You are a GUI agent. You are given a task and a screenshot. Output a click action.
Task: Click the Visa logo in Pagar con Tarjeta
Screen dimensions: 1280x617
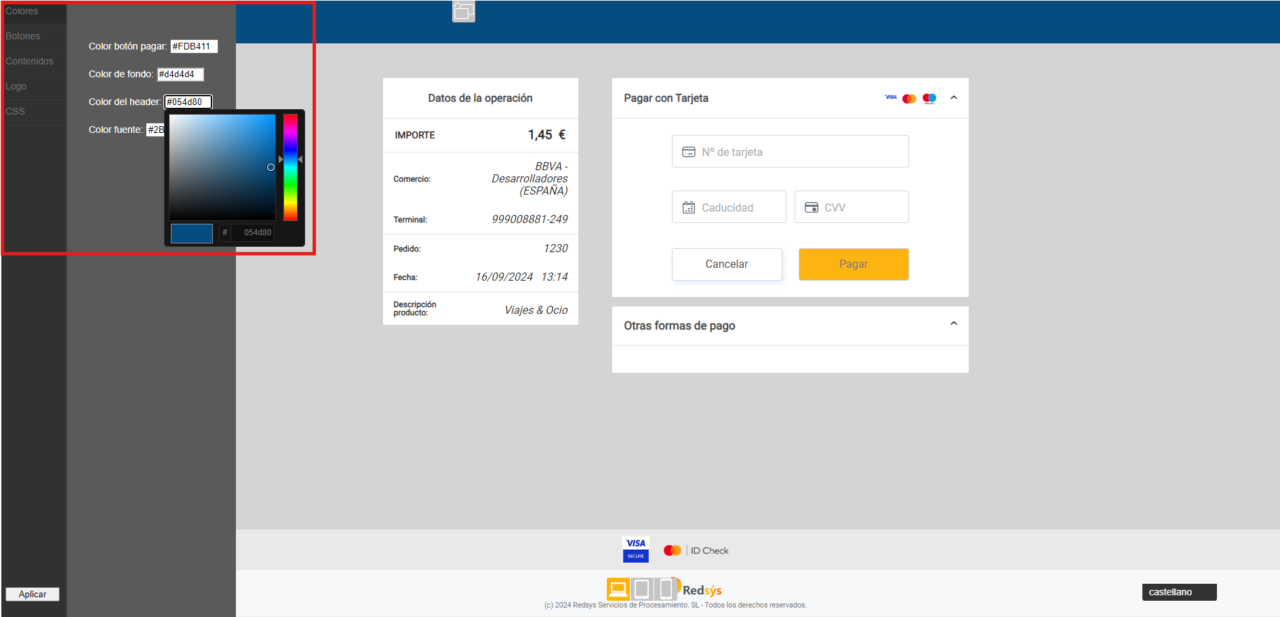pos(891,98)
